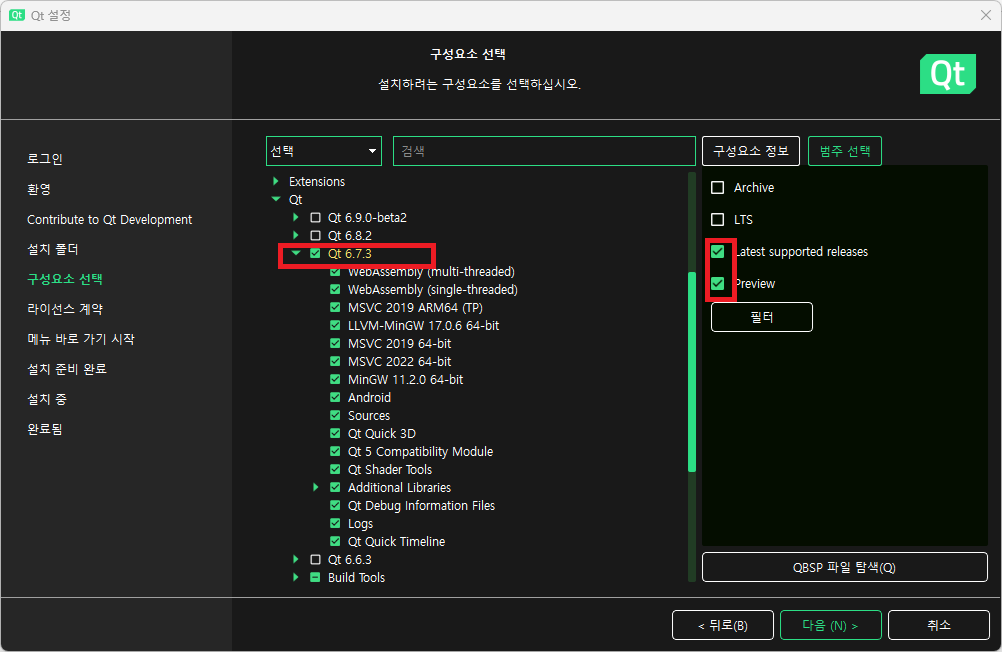The width and height of the screenshot is (1002, 652).
Task: Select the 설치 중 step
Action: 47,400
